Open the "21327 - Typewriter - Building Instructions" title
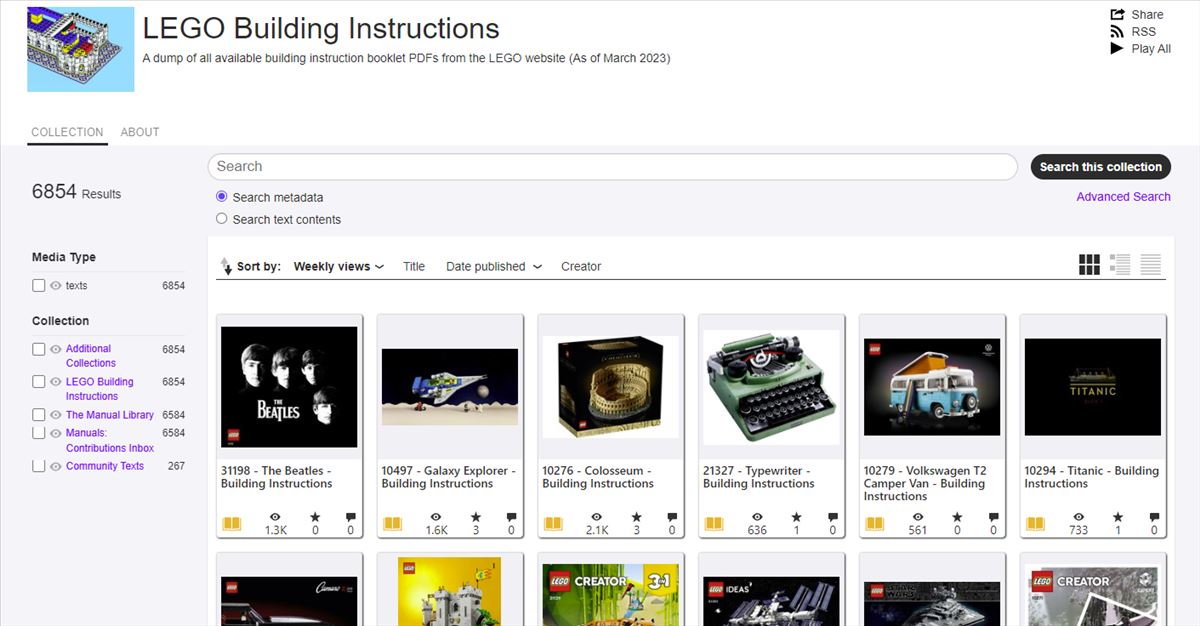This screenshot has height=626, width=1200. (759, 477)
